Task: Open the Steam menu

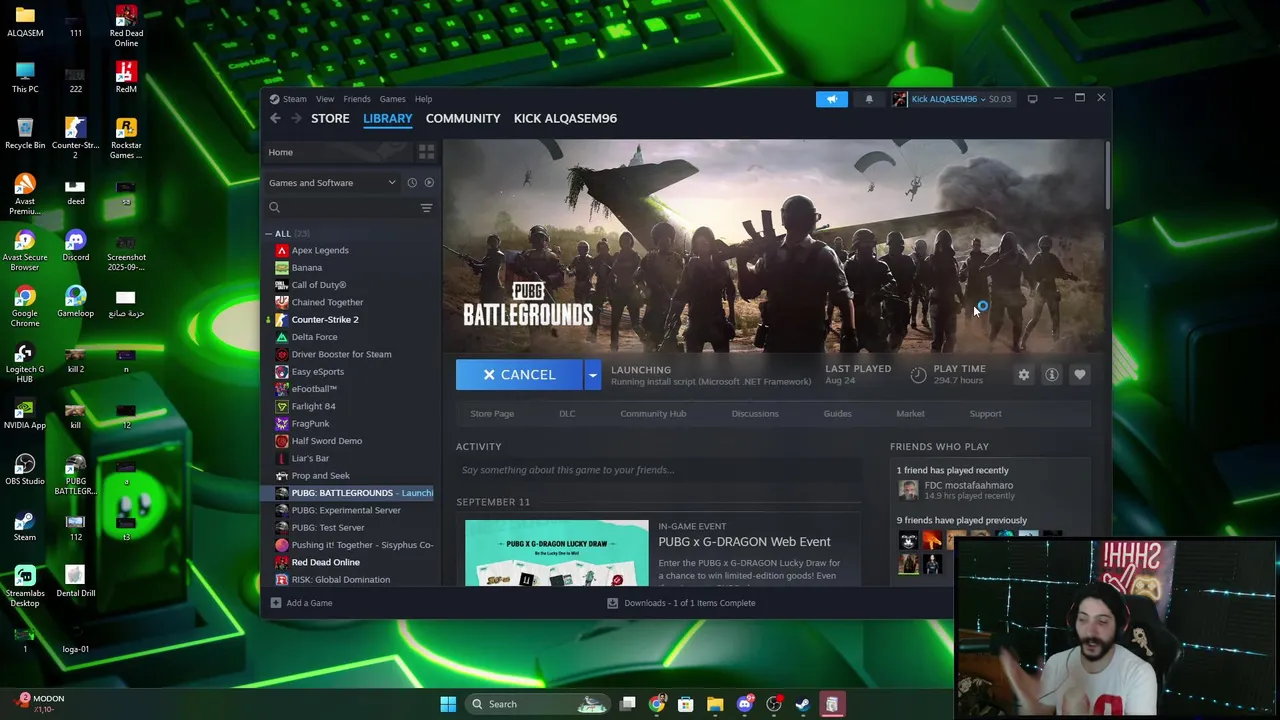Action: pos(294,99)
